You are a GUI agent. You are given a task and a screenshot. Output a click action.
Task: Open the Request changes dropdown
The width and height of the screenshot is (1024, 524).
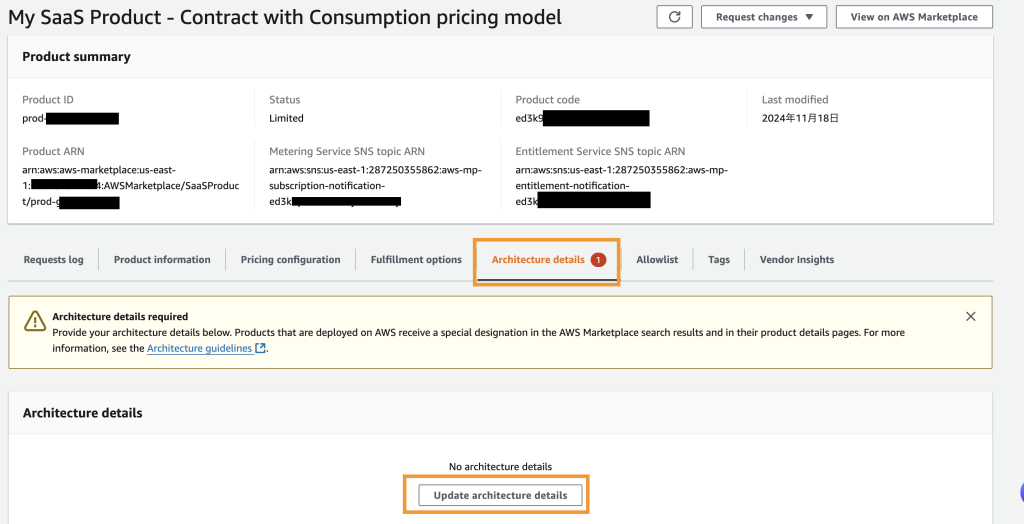coord(764,17)
